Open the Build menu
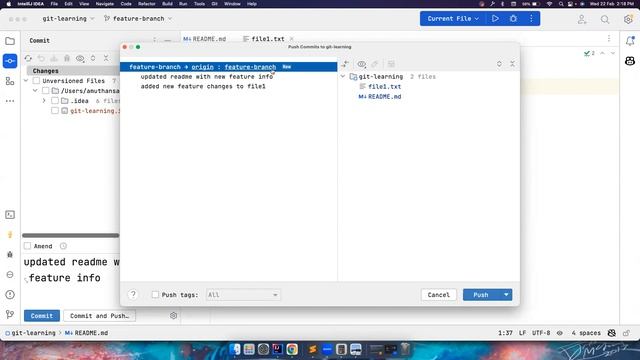Viewport: 640px width, 360px height. [167, 4]
